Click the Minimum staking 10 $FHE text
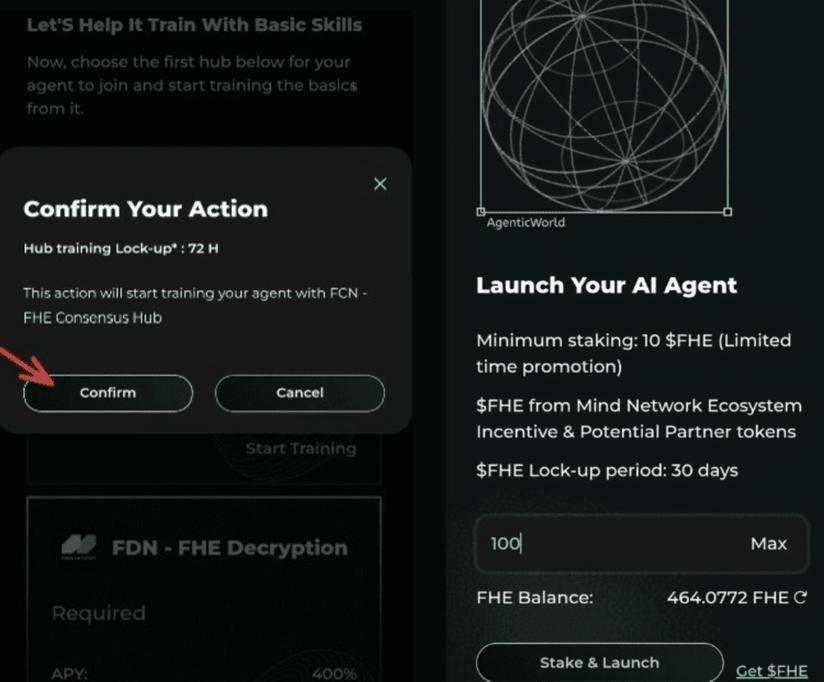This screenshot has height=682, width=824. coord(633,353)
